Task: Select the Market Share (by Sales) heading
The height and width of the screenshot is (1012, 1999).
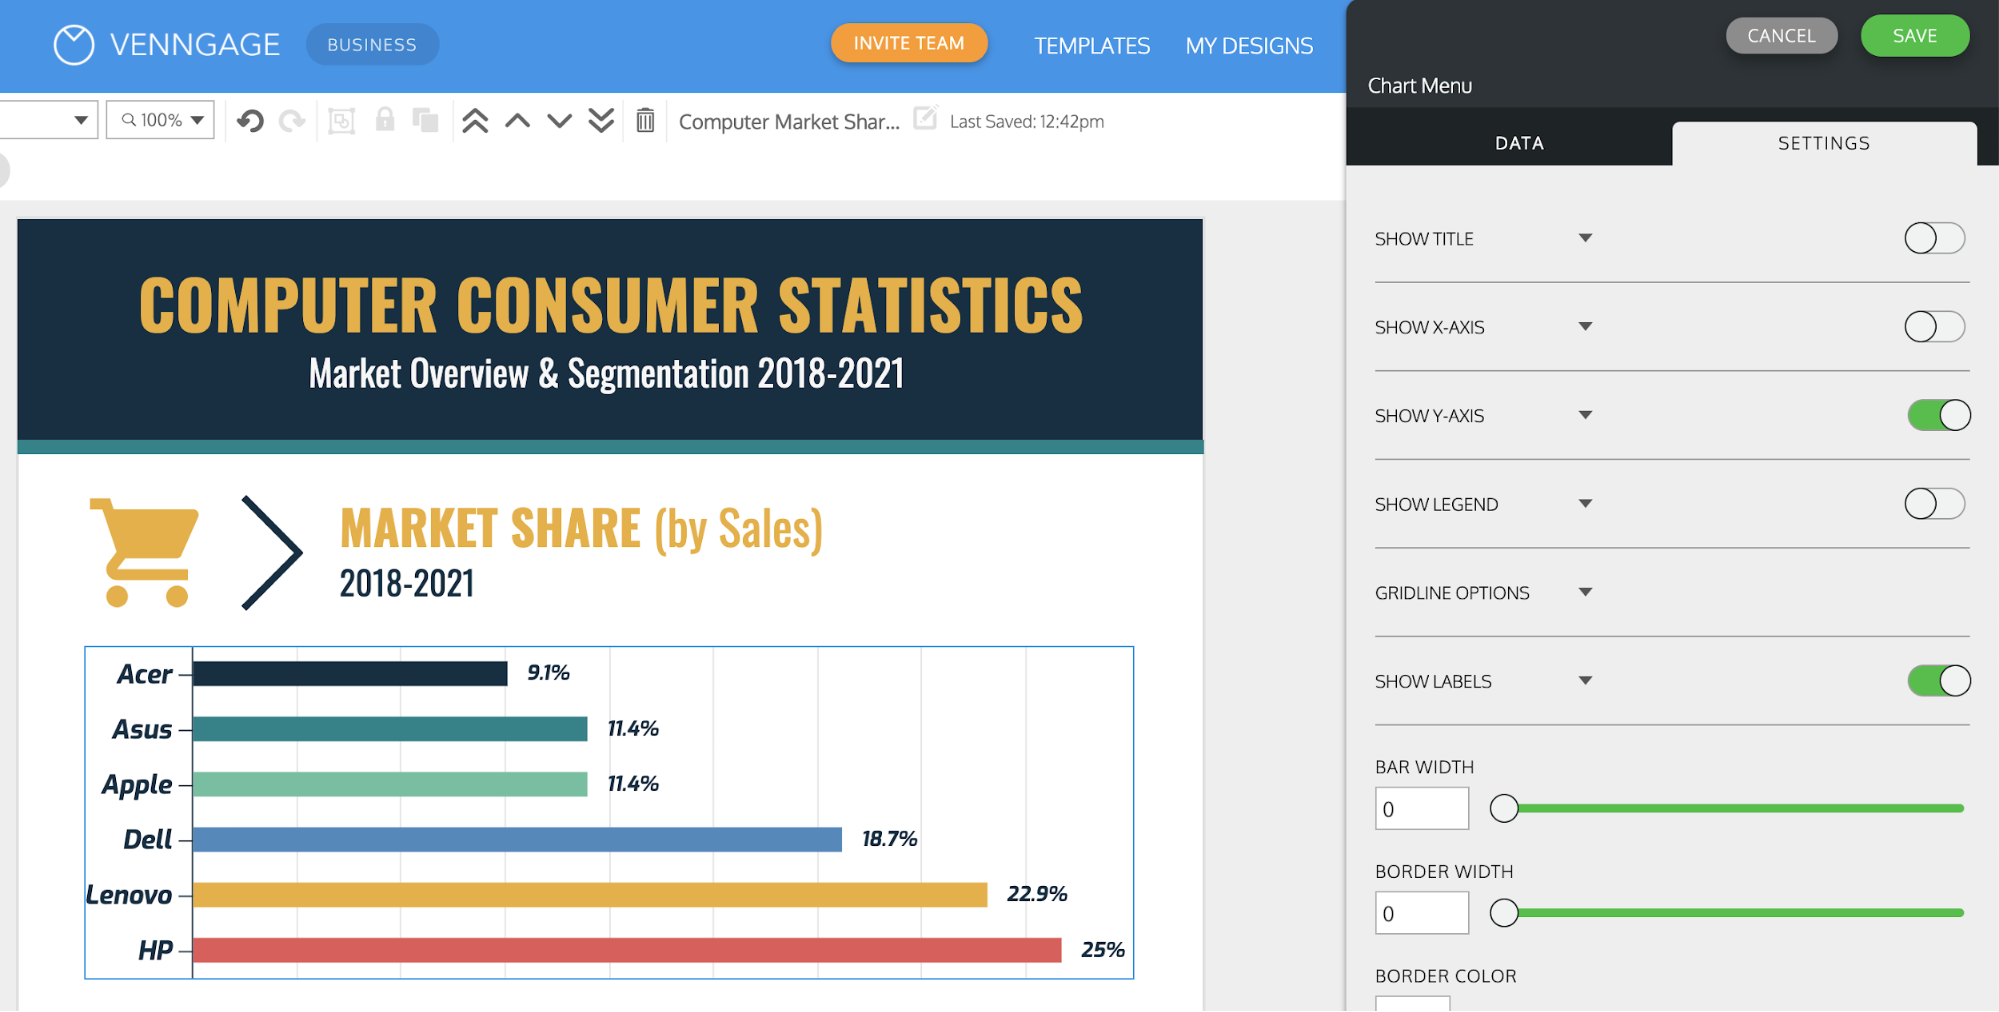Action: [581, 528]
